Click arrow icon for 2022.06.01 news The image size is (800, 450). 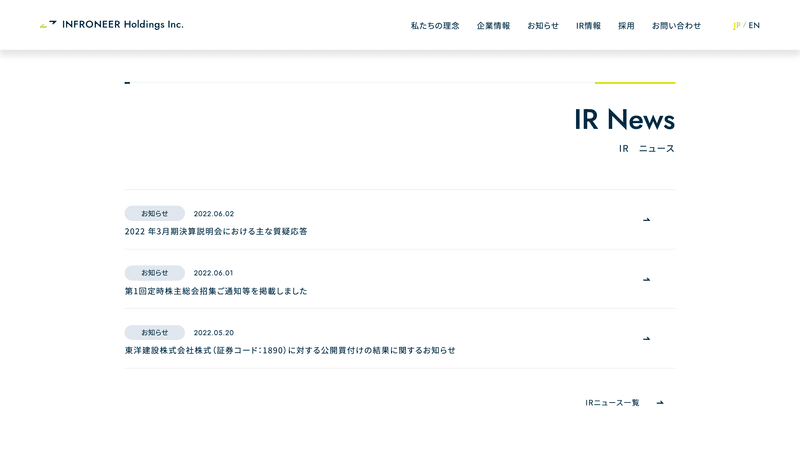point(646,280)
